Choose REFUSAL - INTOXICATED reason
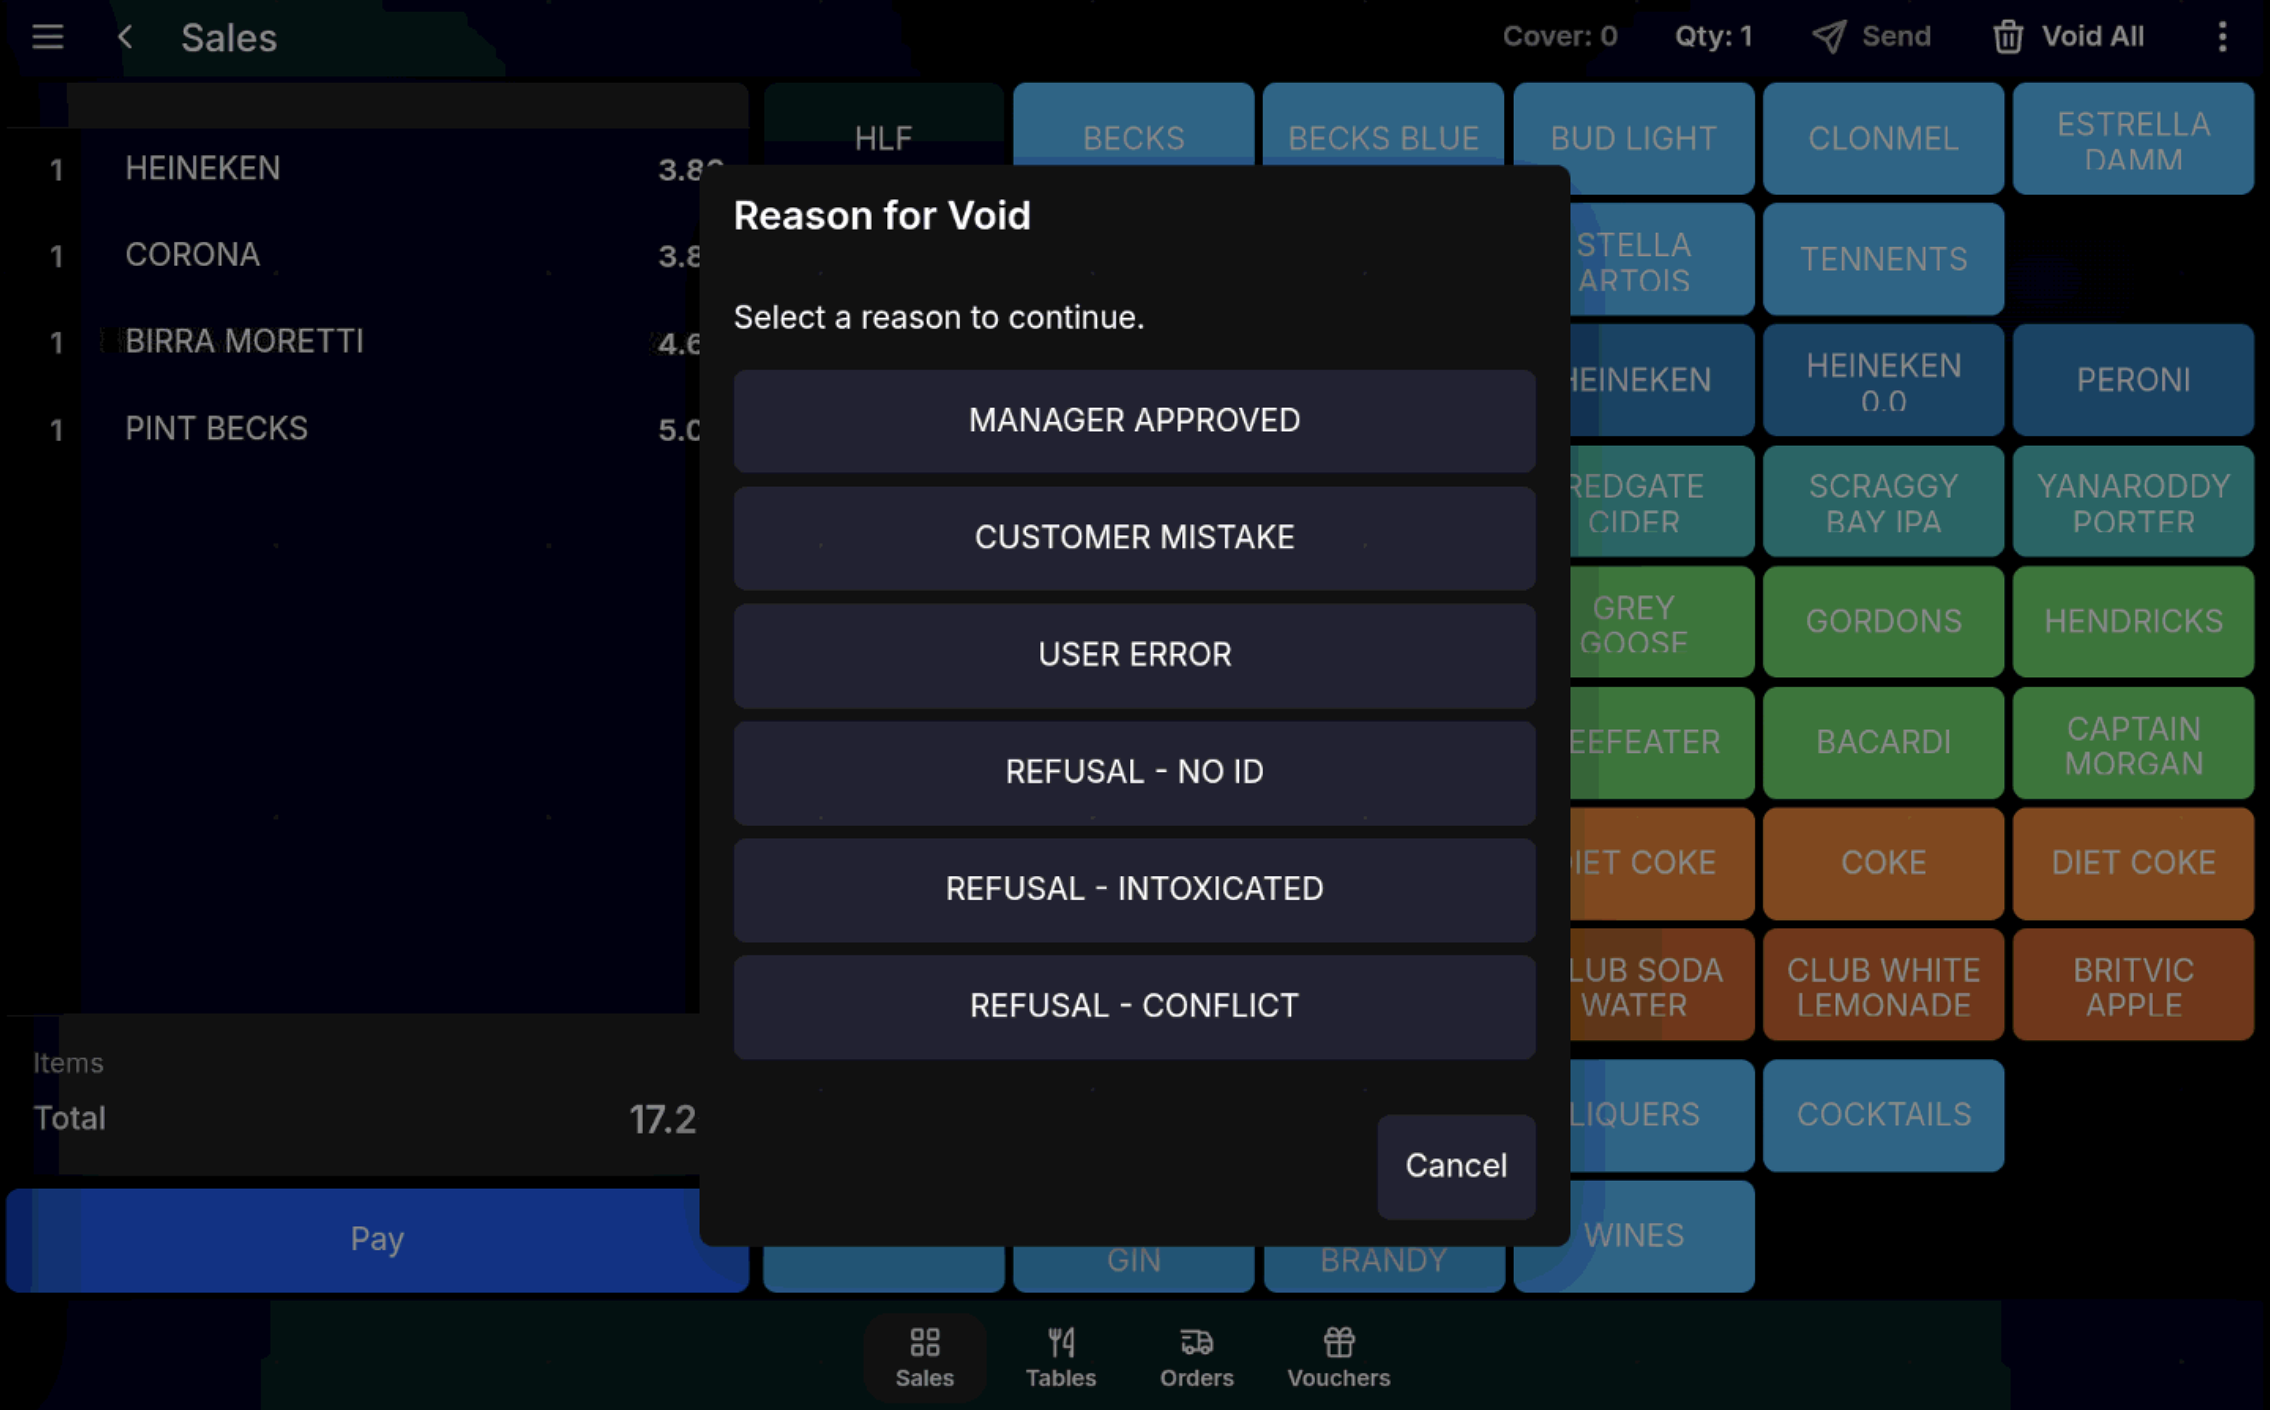Screen dimensions: 2270x1410 [x=1134, y=888]
